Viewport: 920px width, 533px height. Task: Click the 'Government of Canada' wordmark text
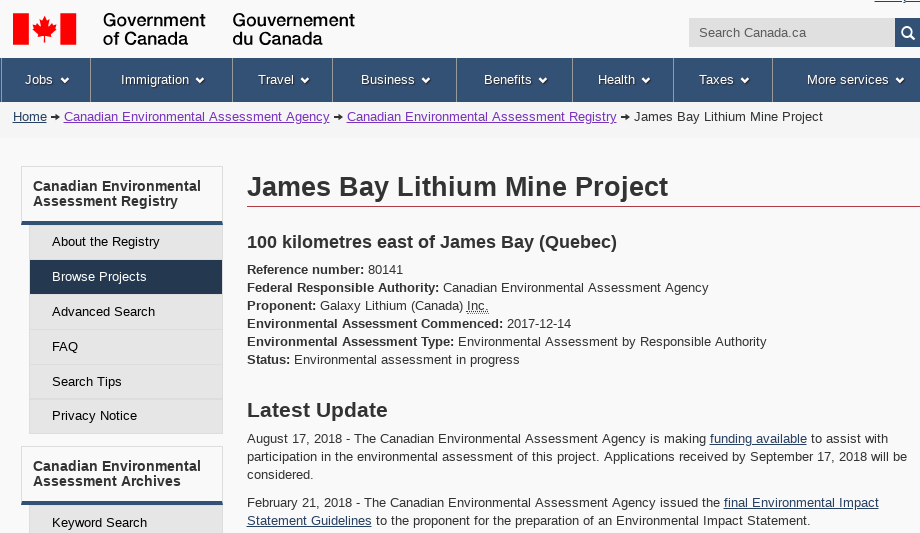coord(154,29)
